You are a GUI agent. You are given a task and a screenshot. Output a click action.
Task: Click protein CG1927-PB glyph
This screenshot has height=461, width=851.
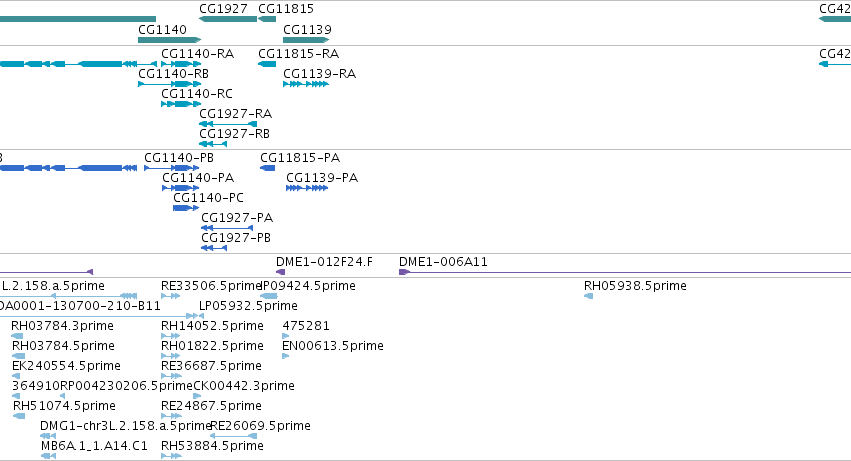[214, 248]
